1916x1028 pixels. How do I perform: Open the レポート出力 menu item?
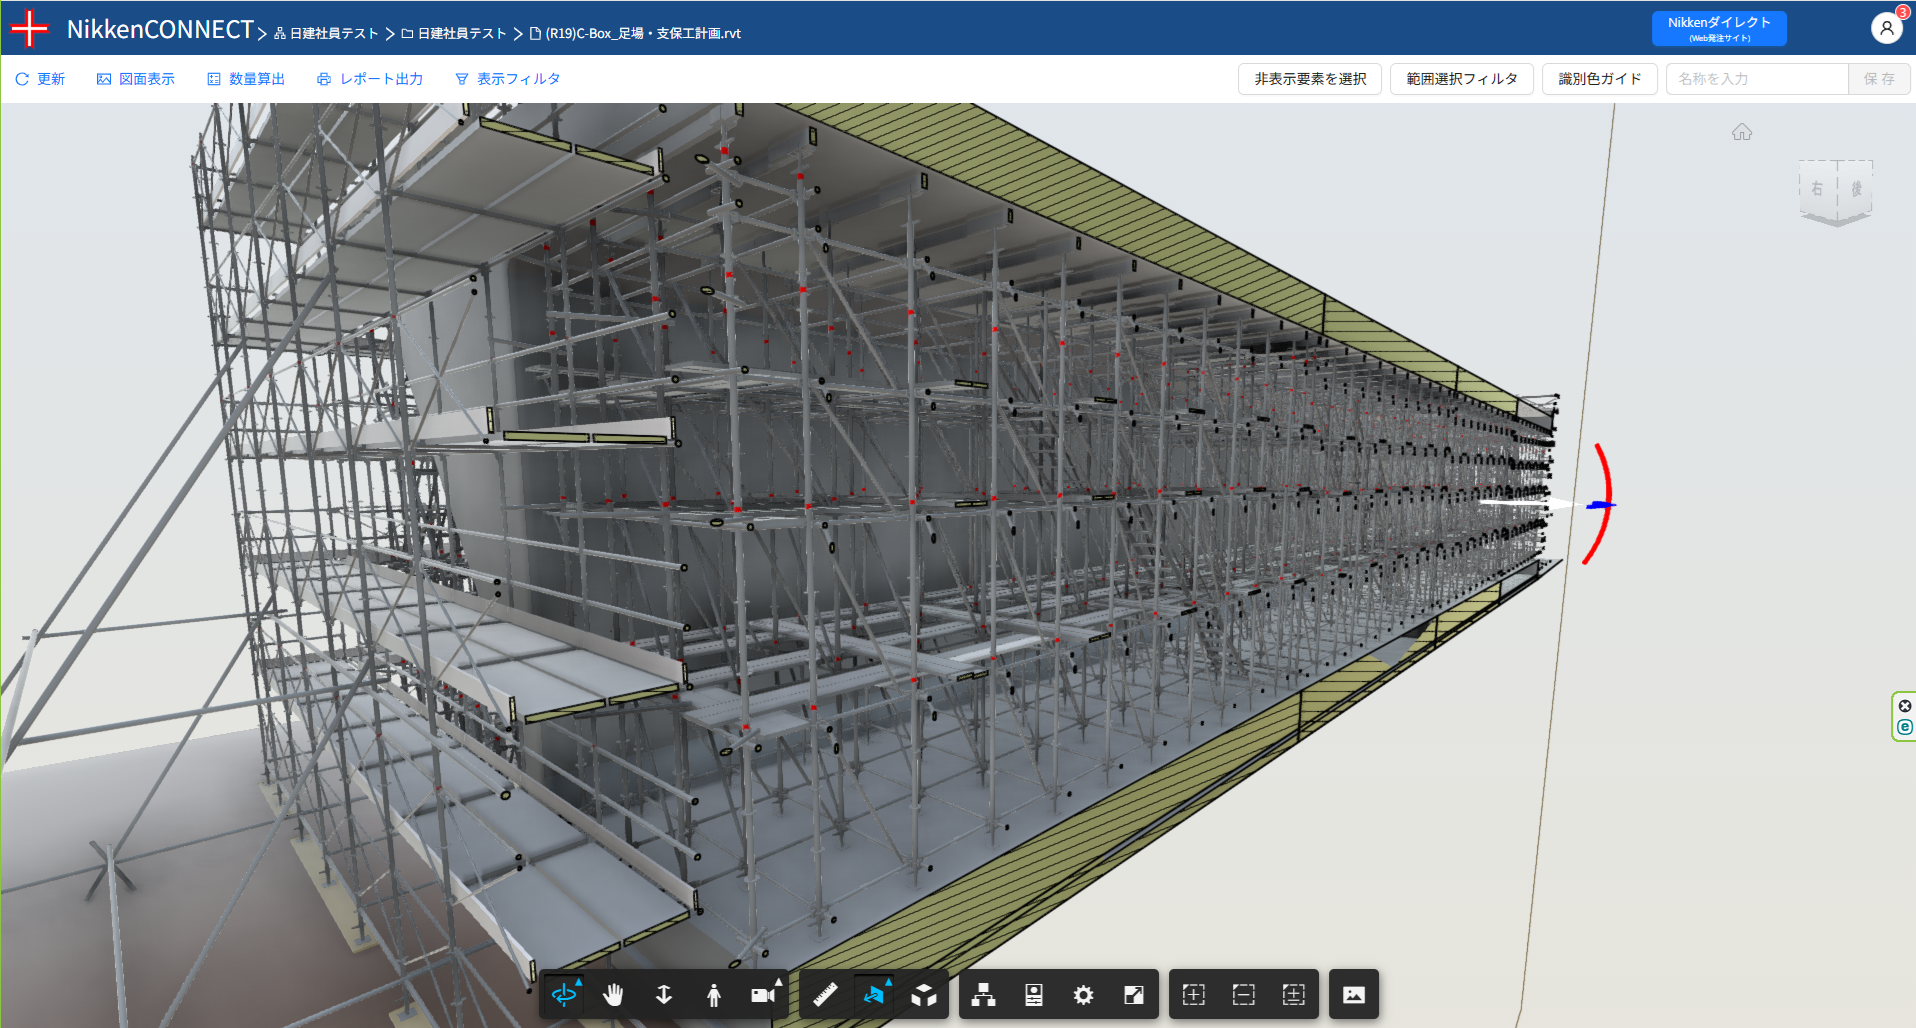tap(370, 79)
